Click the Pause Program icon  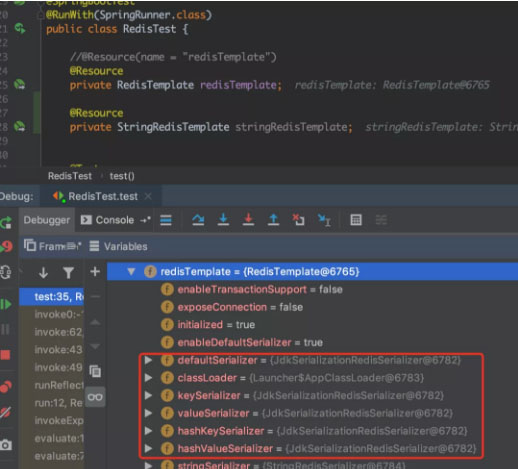coord(5,329)
